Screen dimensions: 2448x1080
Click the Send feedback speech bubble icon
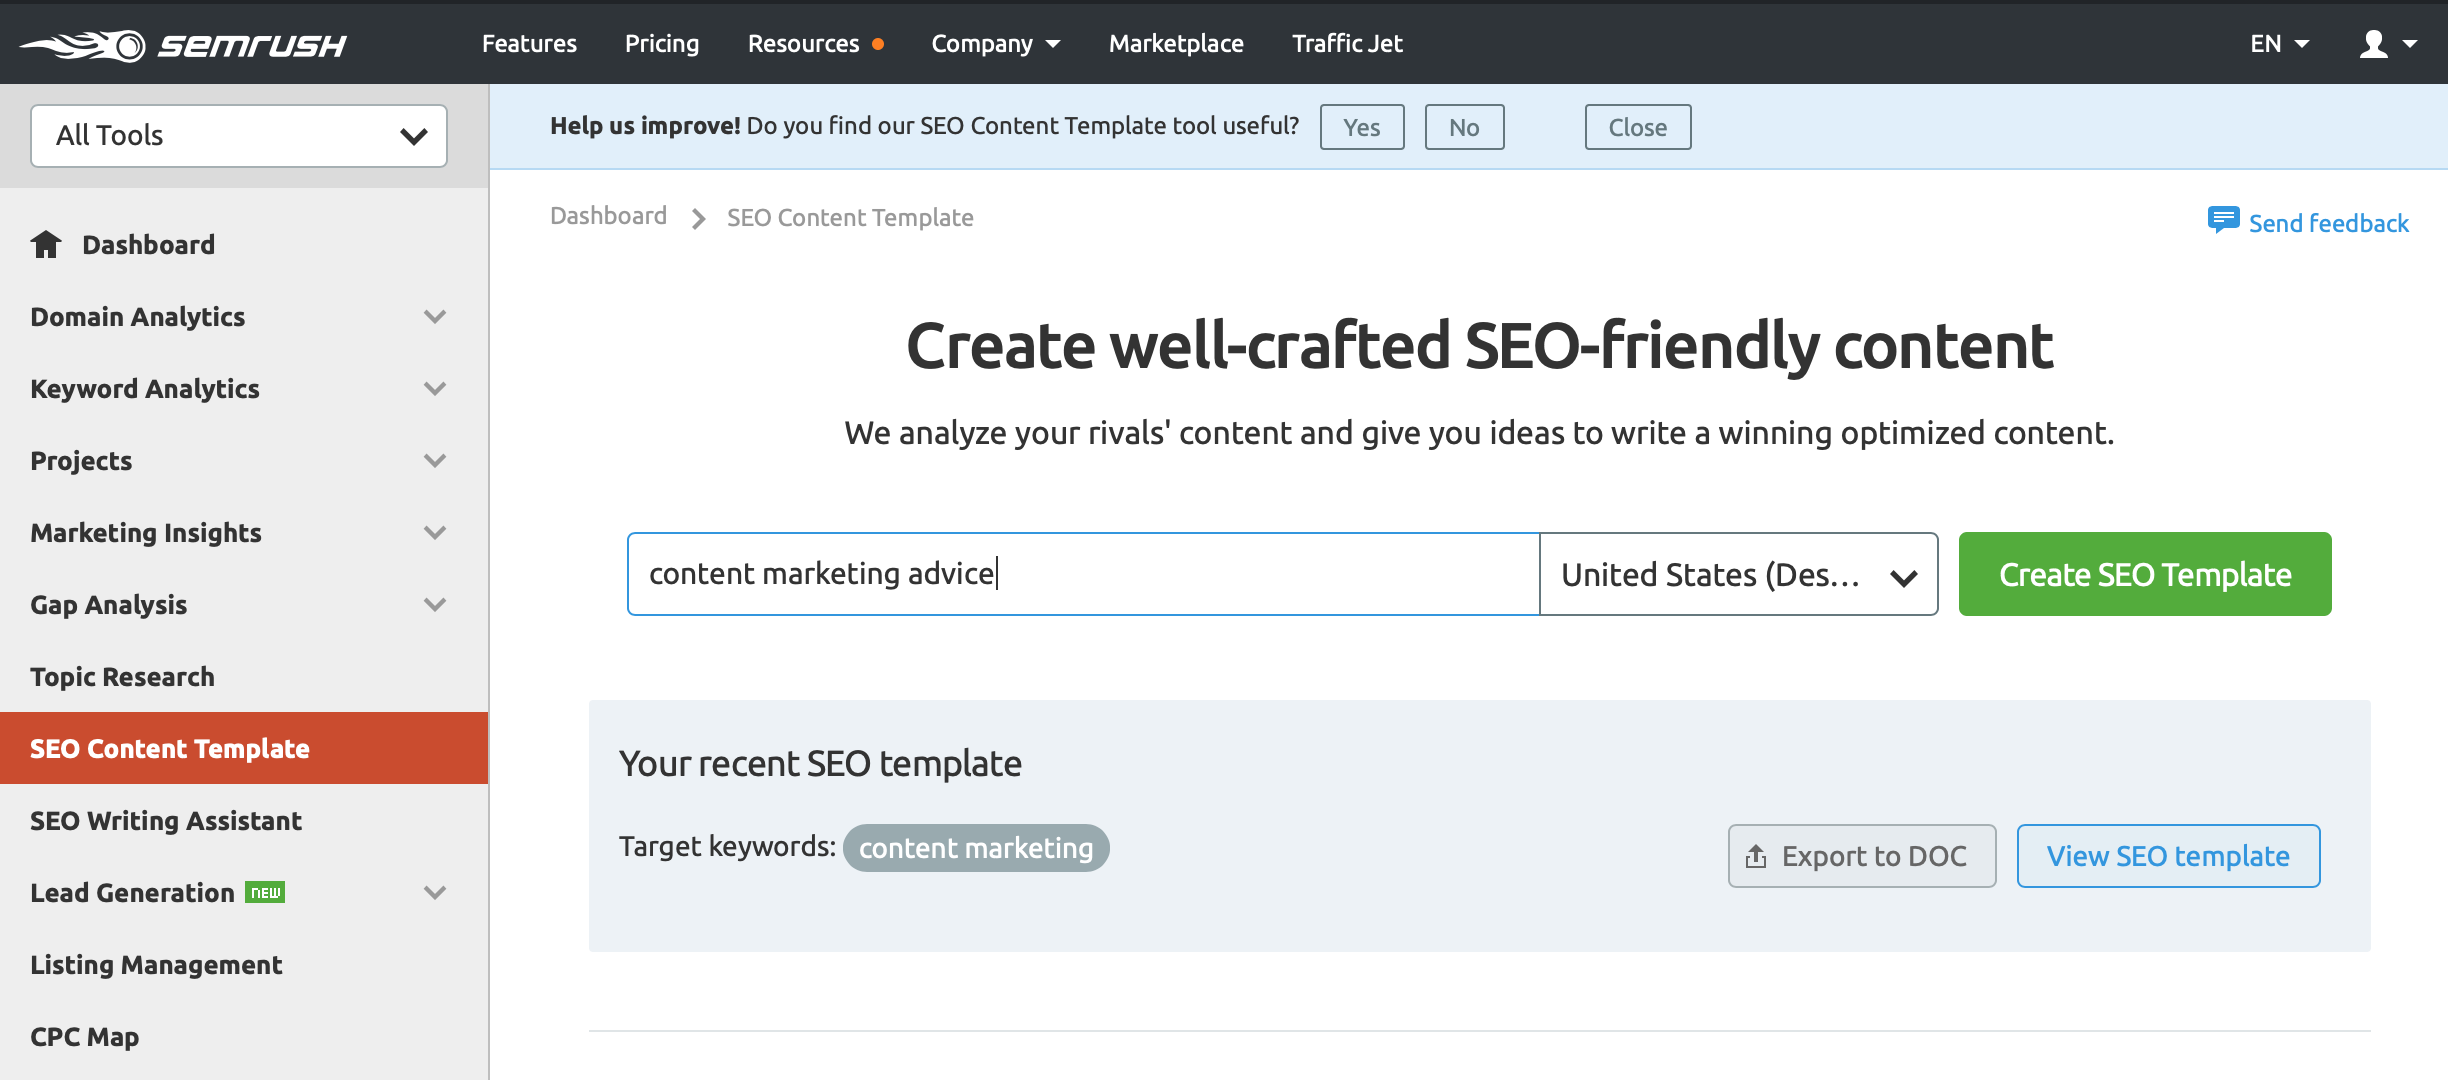(2224, 221)
